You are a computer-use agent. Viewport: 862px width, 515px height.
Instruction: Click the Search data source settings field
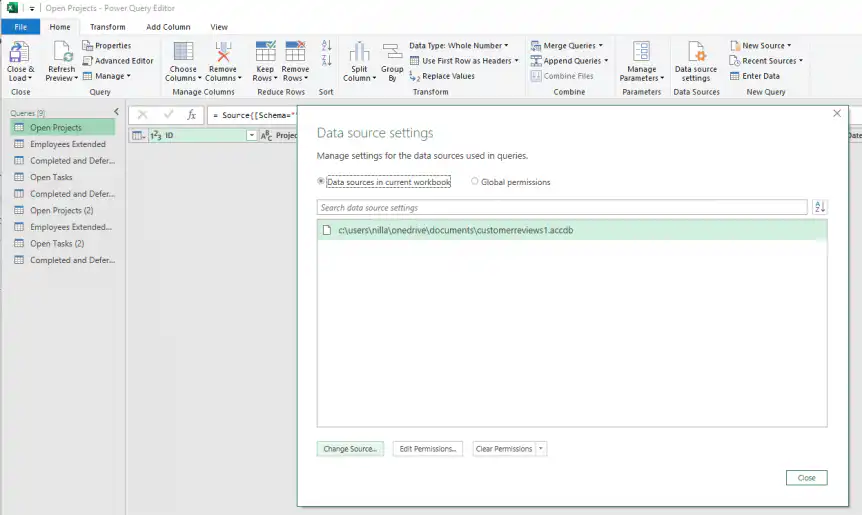click(x=562, y=207)
